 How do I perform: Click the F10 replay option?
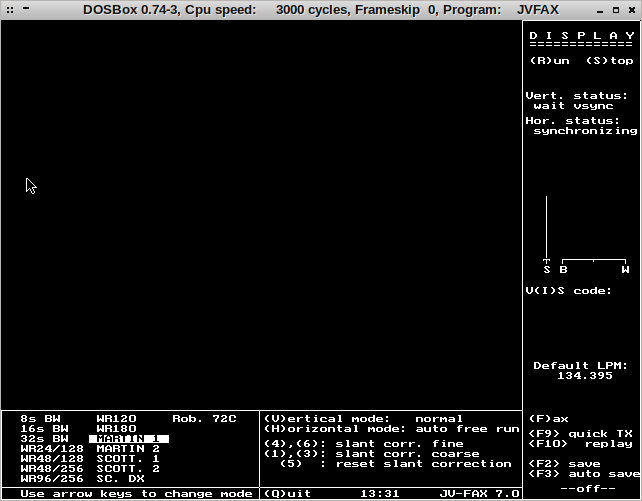click(581, 444)
